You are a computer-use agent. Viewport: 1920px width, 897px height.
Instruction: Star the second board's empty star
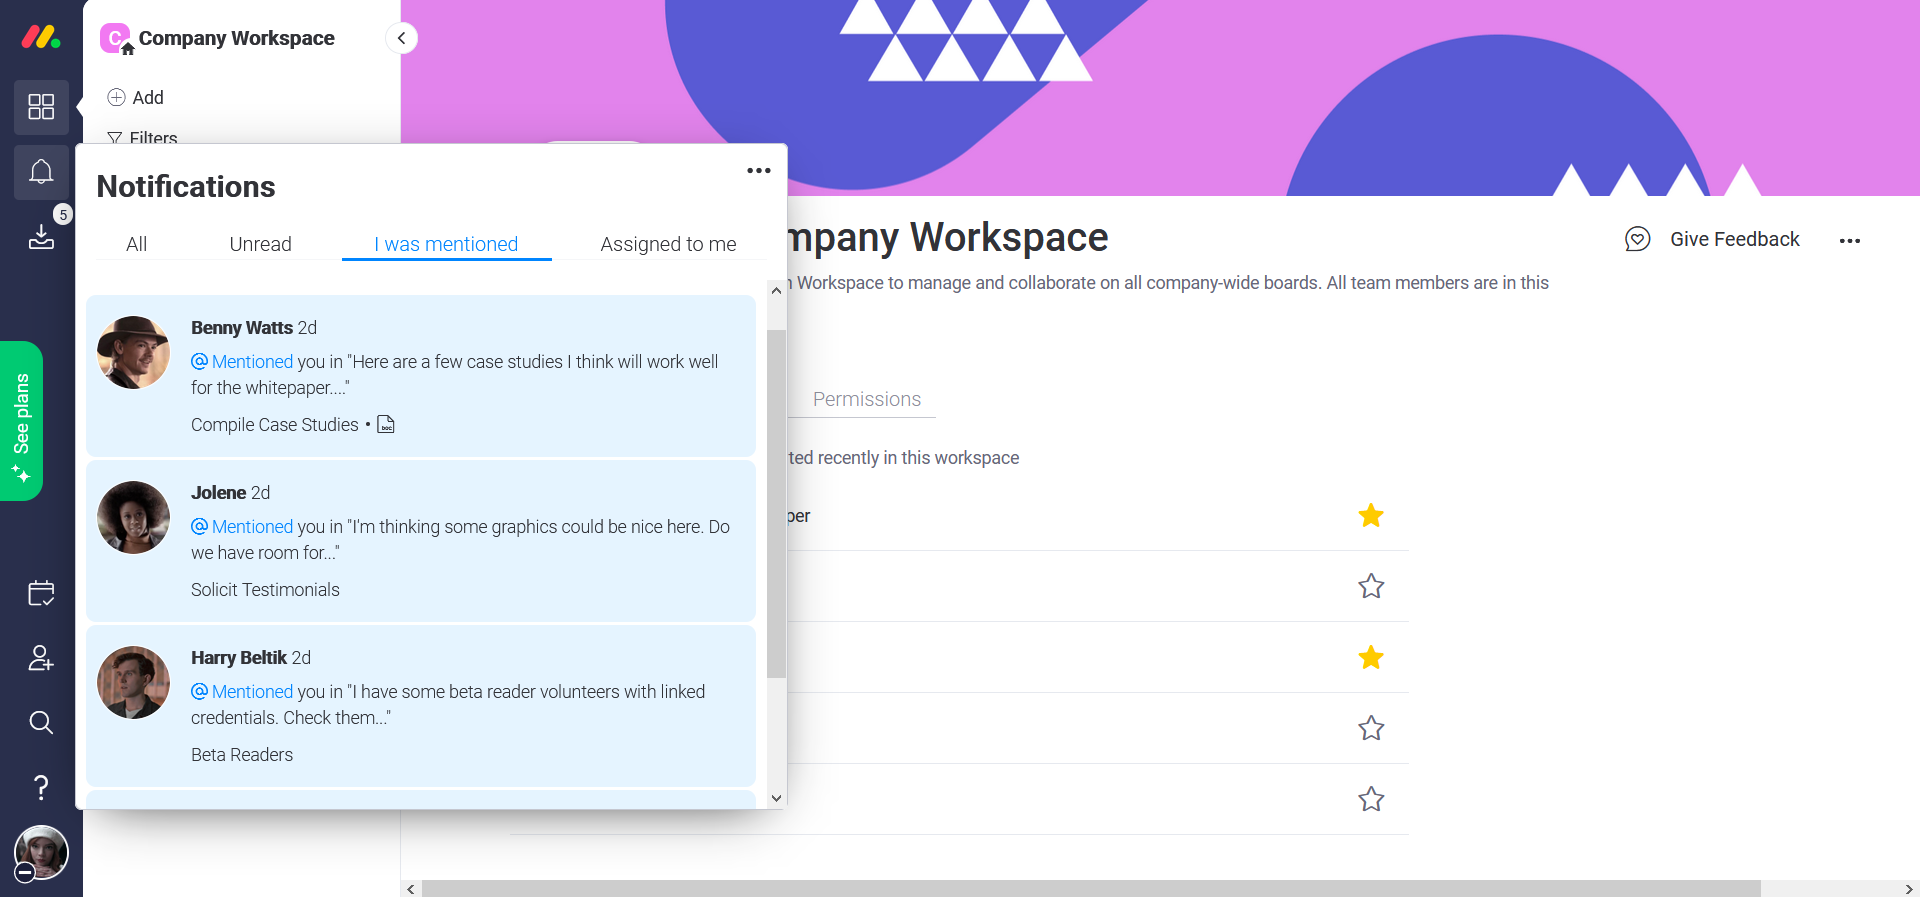[x=1371, y=586]
